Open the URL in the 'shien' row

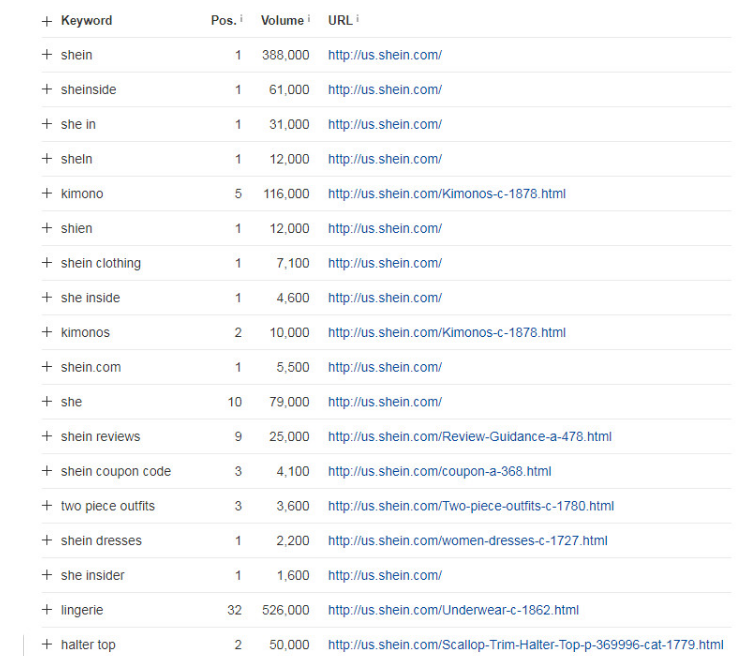click(385, 228)
